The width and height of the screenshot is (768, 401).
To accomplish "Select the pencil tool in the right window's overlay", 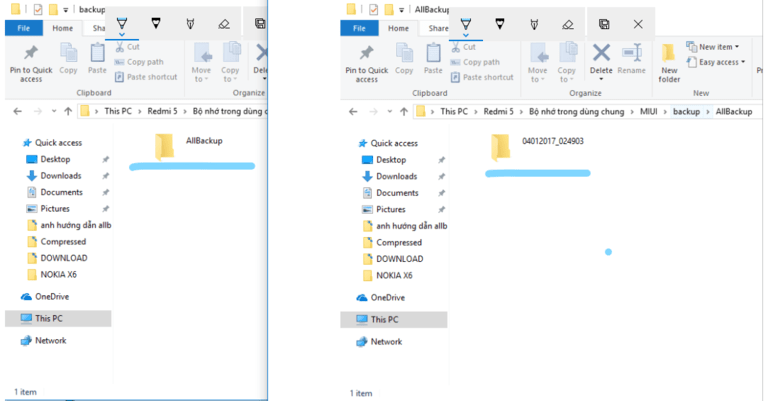I will pyautogui.click(x=500, y=24).
